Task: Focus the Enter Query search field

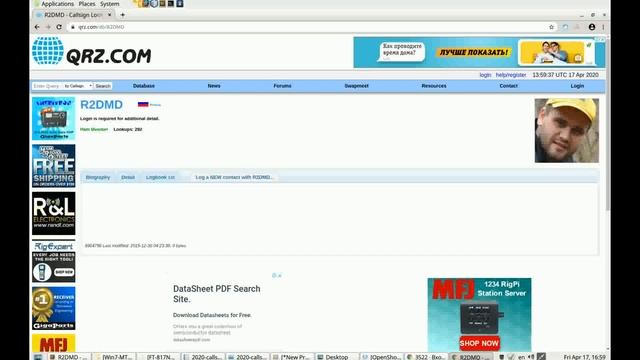Action: [x=47, y=86]
